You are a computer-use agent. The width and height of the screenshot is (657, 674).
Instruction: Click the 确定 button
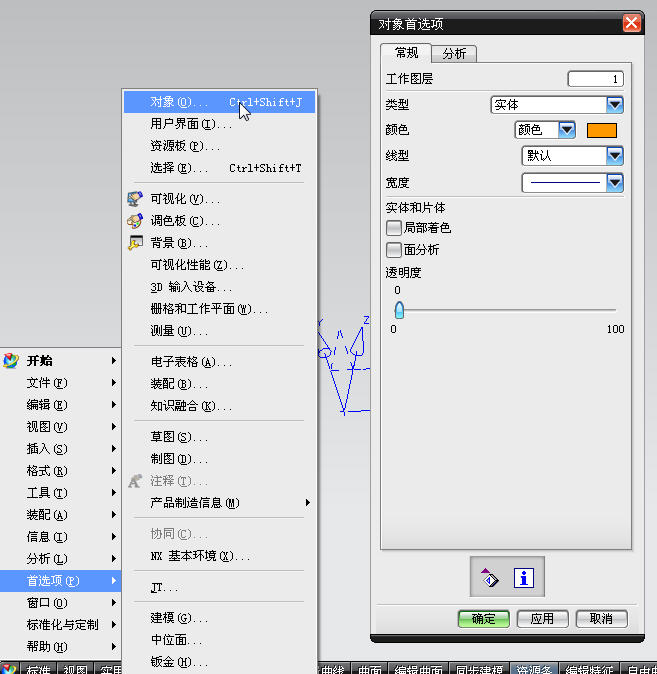tap(484, 619)
